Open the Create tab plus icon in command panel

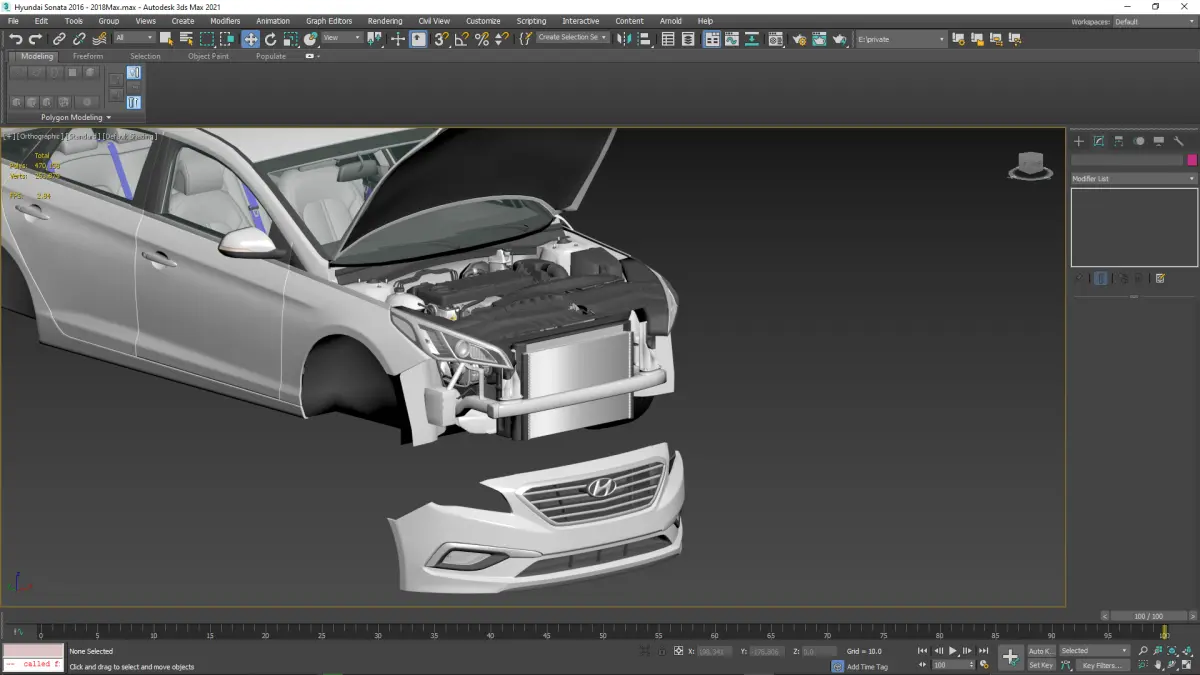pos(1079,141)
